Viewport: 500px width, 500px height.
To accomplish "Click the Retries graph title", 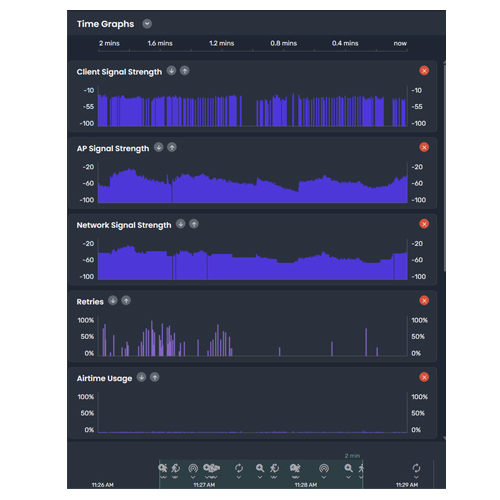I will pos(90,302).
